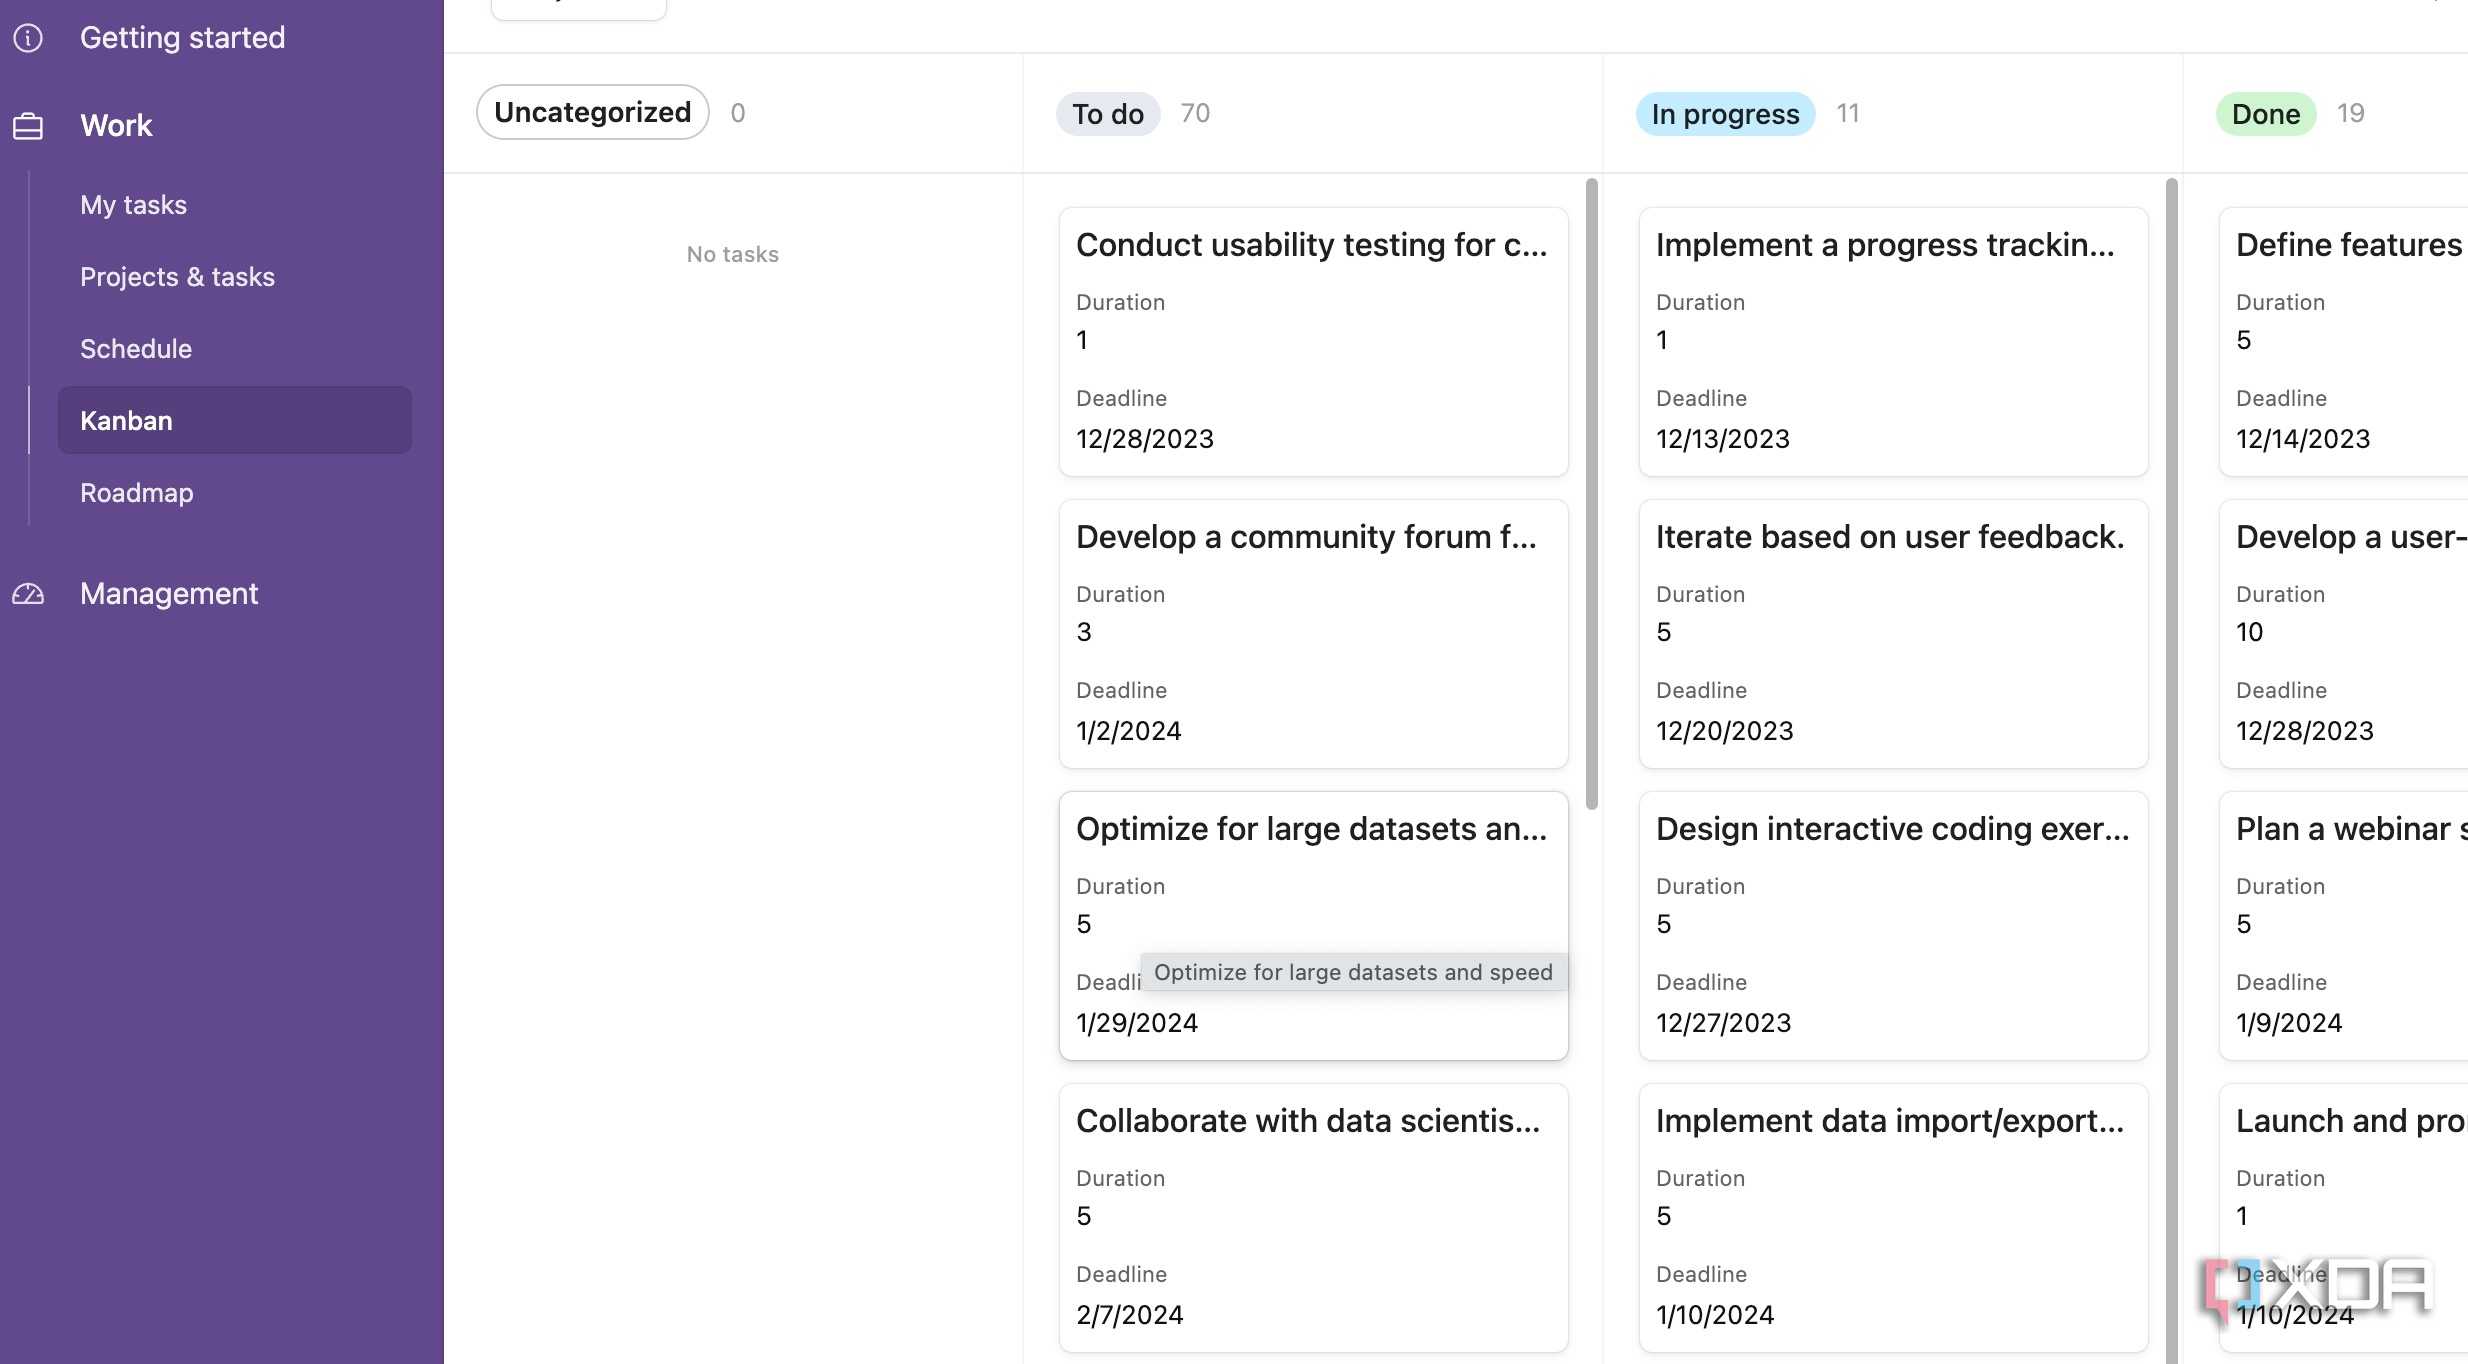The height and width of the screenshot is (1364, 2468).
Task: Click the To do column tag
Action: tap(1108, 114)
